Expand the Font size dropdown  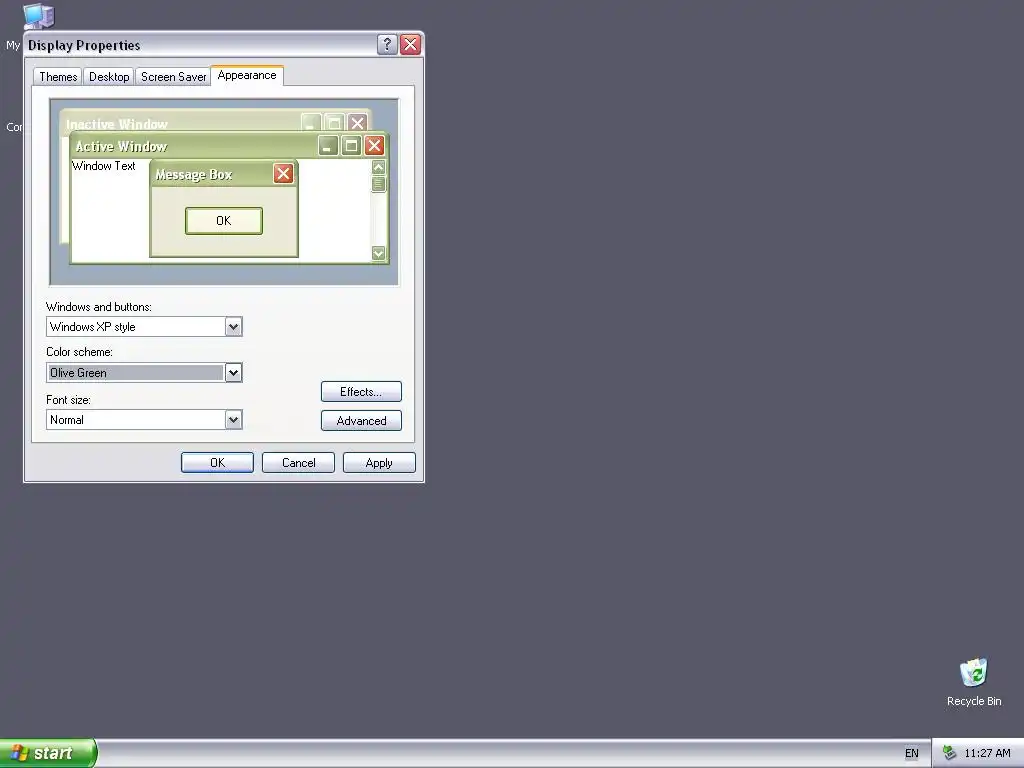[233, 420]
